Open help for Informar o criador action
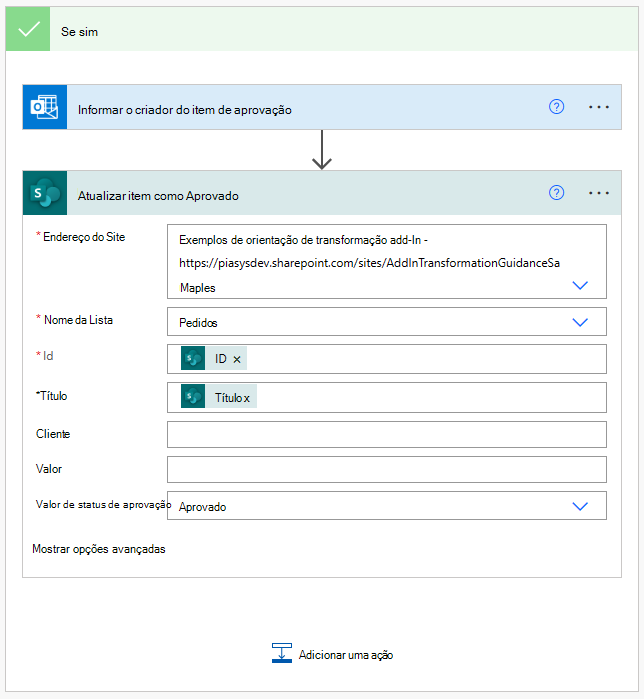 556,107
